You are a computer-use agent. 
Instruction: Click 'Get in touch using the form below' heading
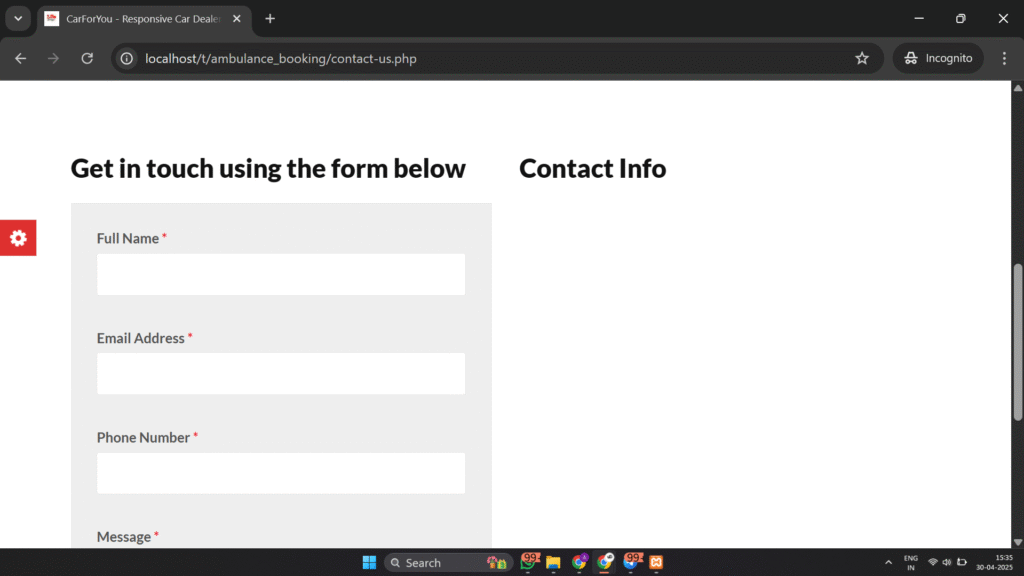pyautogui.click(x=268, y=168)
